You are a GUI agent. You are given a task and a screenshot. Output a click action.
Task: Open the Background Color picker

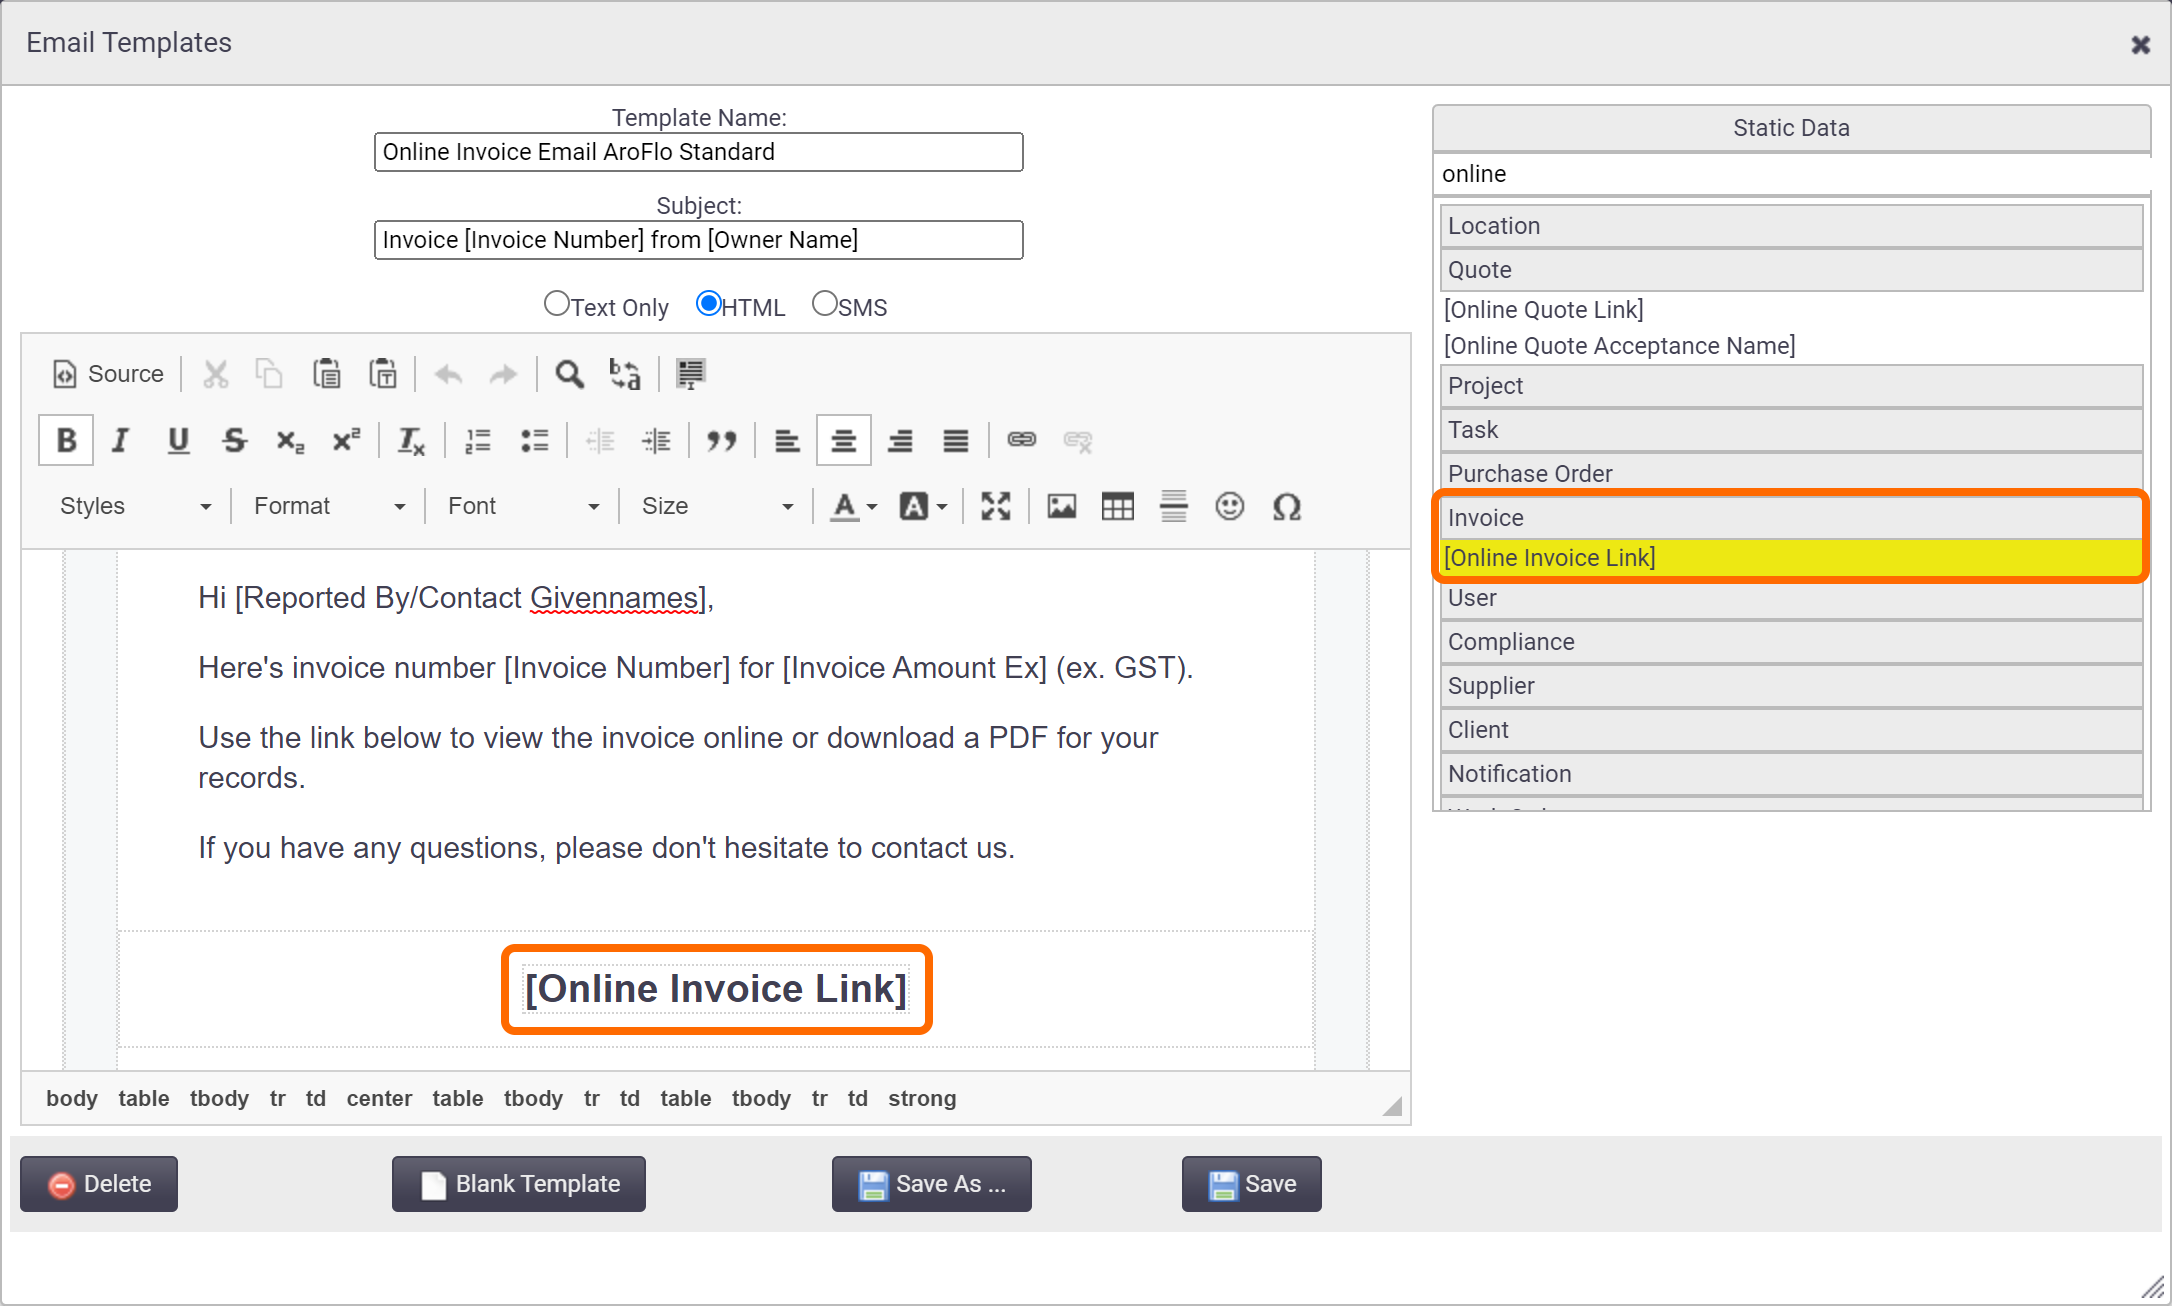click(923, 506)
